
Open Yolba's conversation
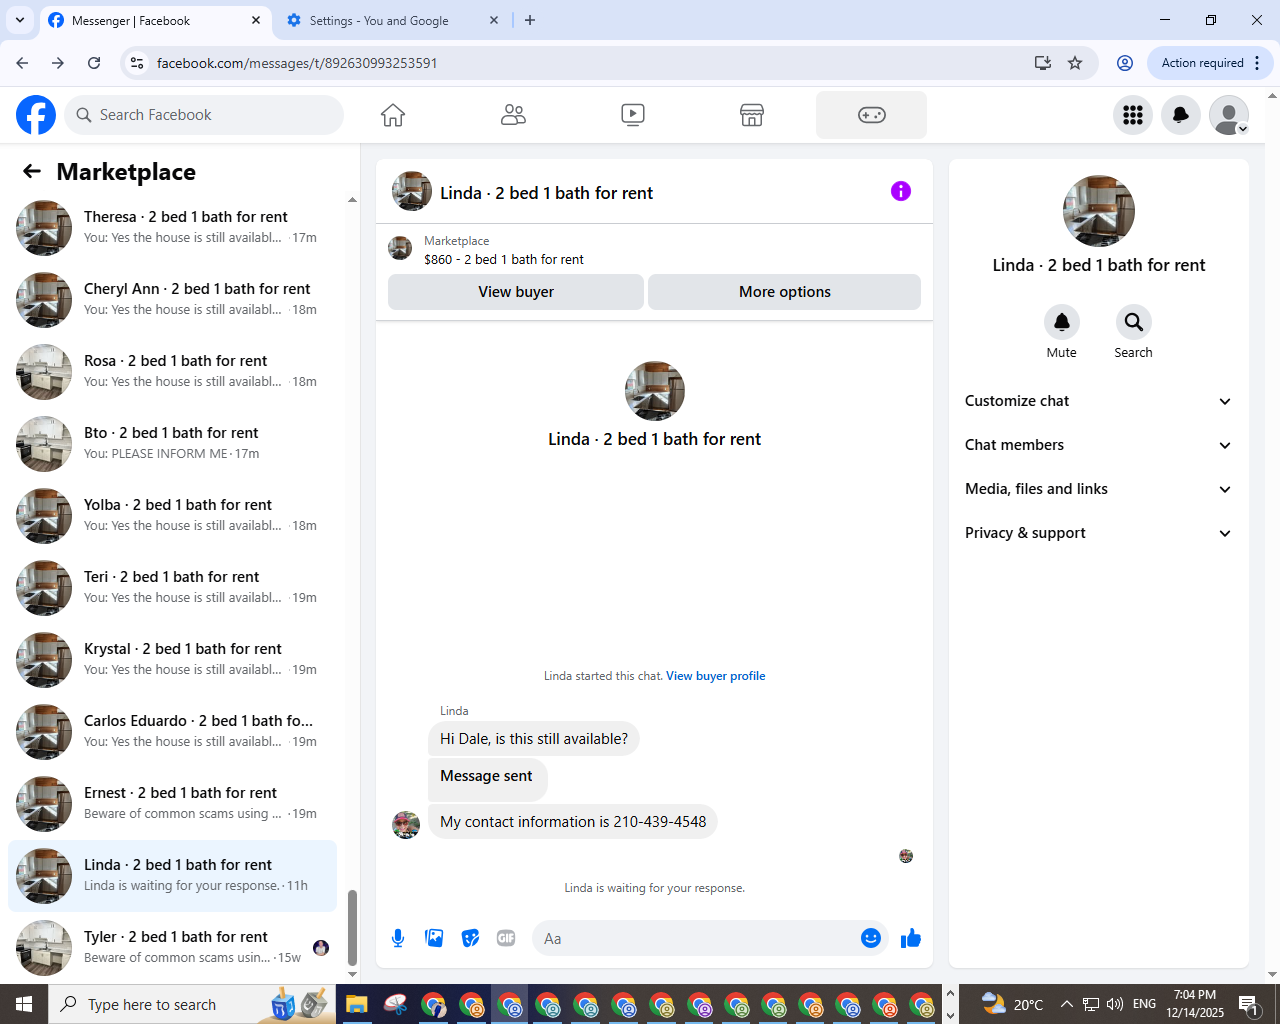pyautogui.click(x=172, y=516)
